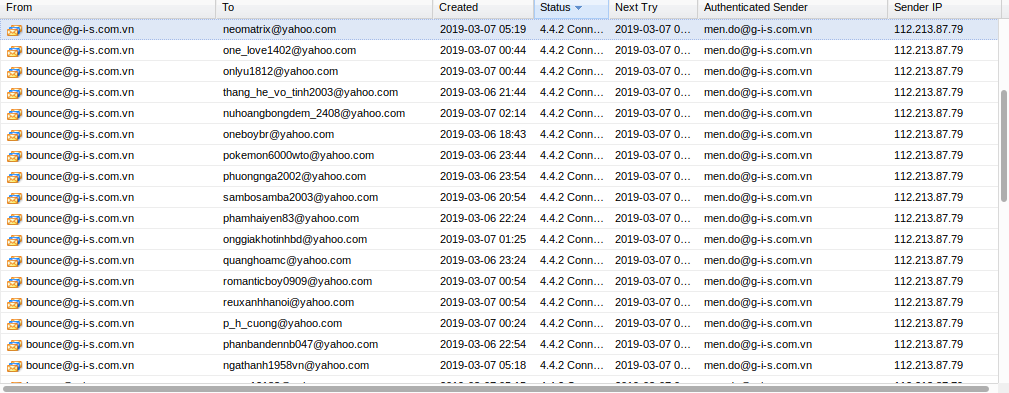Screen dimensions: 1009x393
Task: Click the mail icon in the p_h_cuong row
Action: 14,324
